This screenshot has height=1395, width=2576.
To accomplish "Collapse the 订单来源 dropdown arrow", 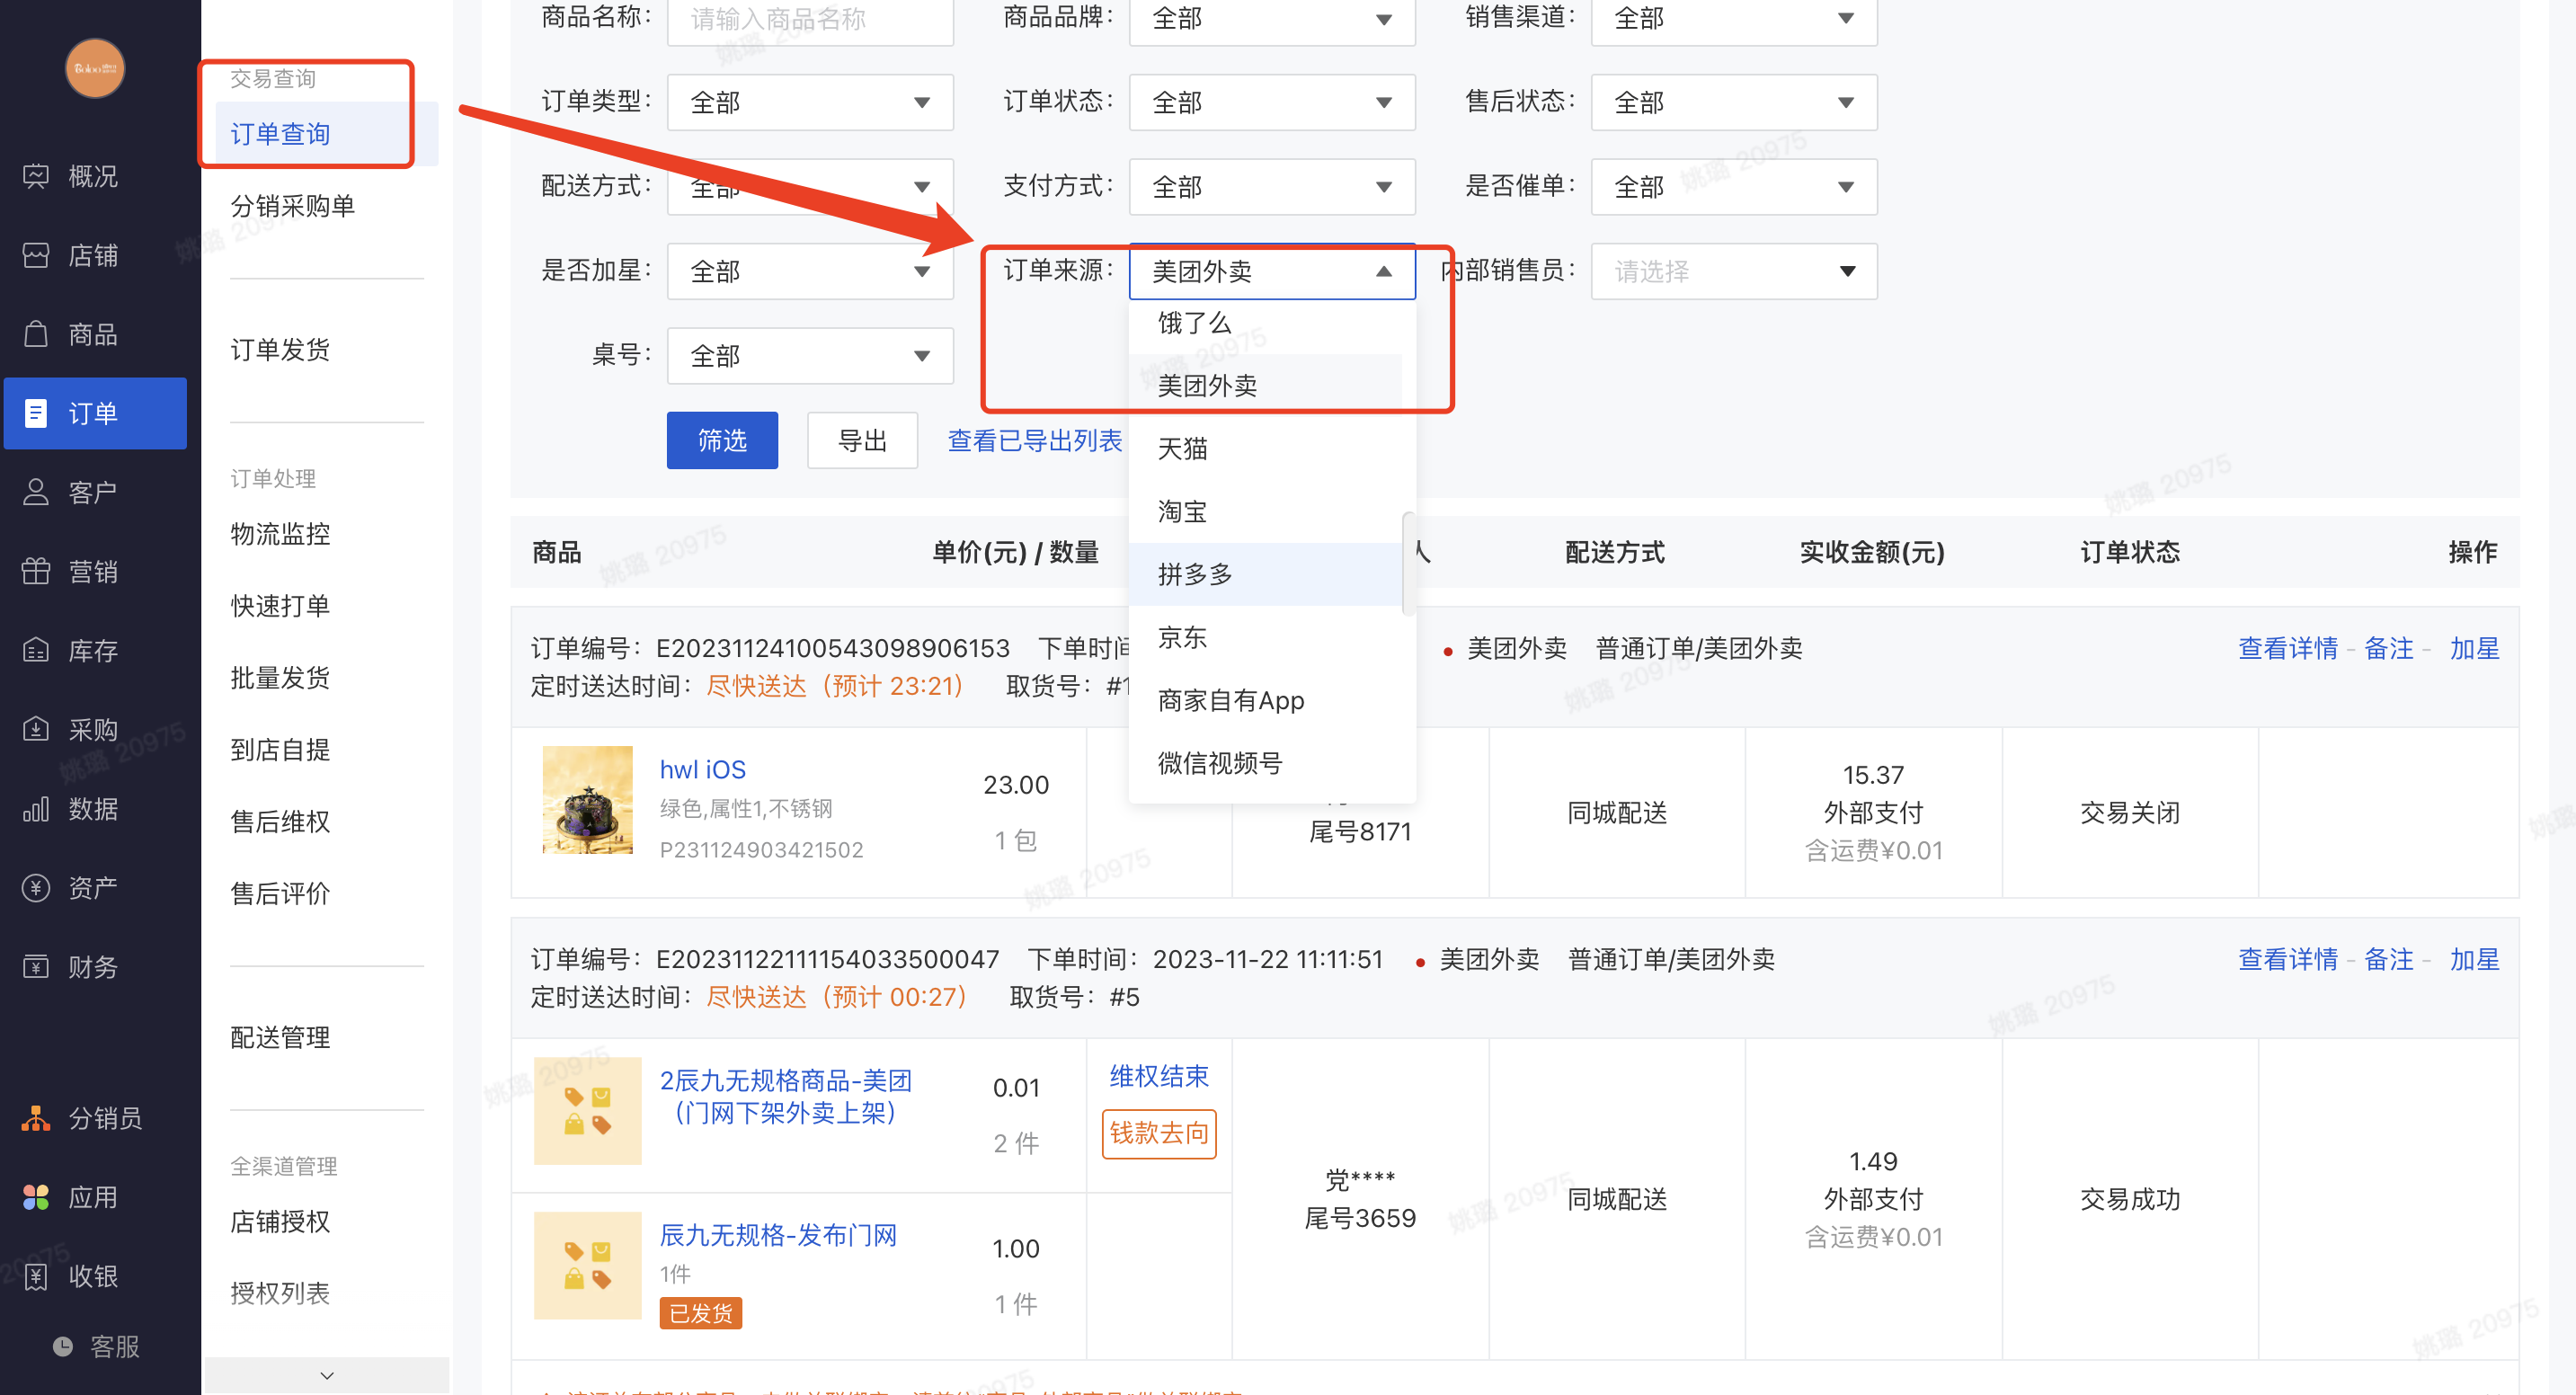I will point(1383,271).
